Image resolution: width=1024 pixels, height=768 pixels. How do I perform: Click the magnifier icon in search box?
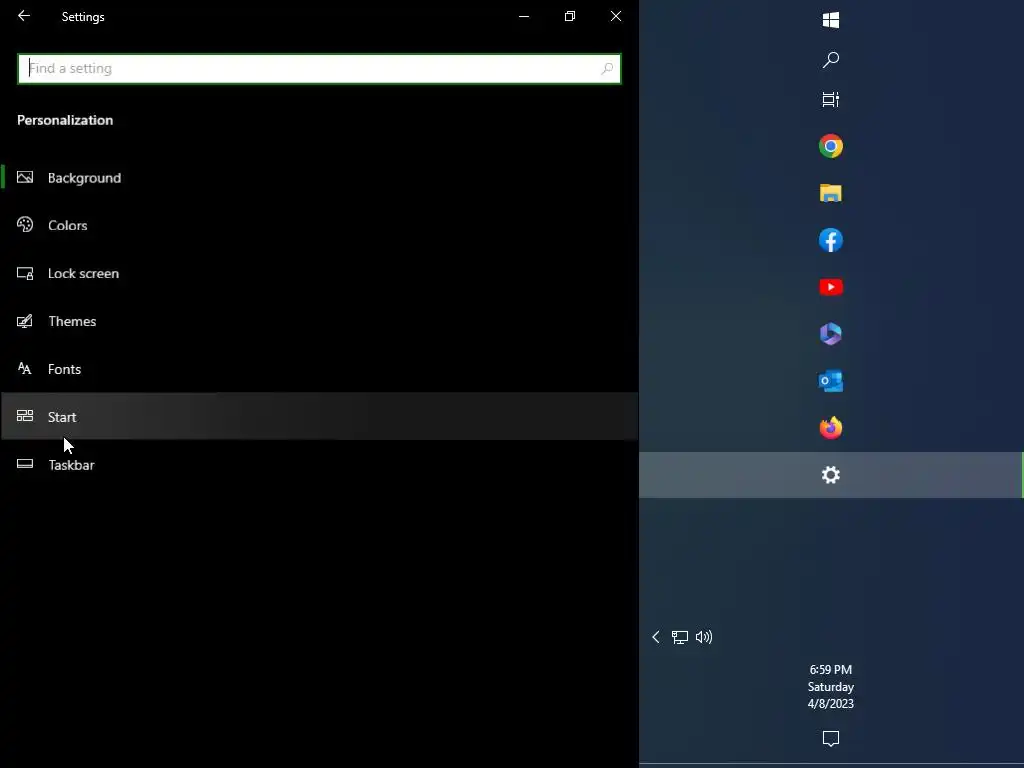(607, 69)
